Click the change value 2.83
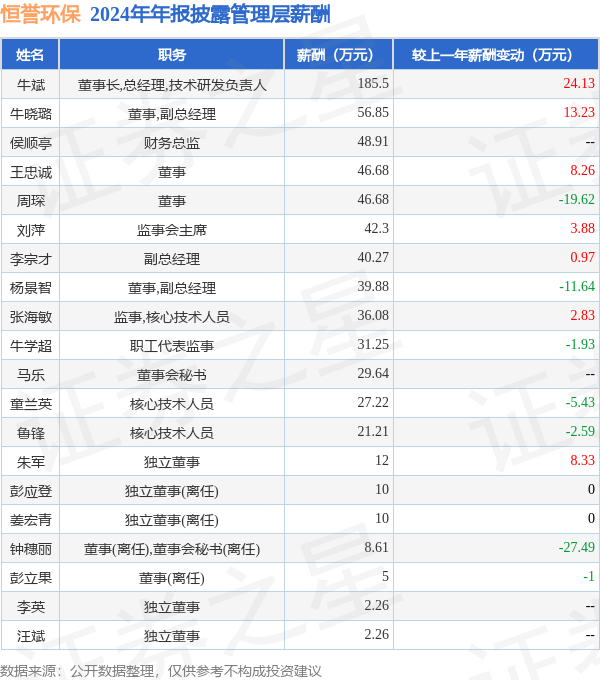600x680 pixels. tap(582, 316)
